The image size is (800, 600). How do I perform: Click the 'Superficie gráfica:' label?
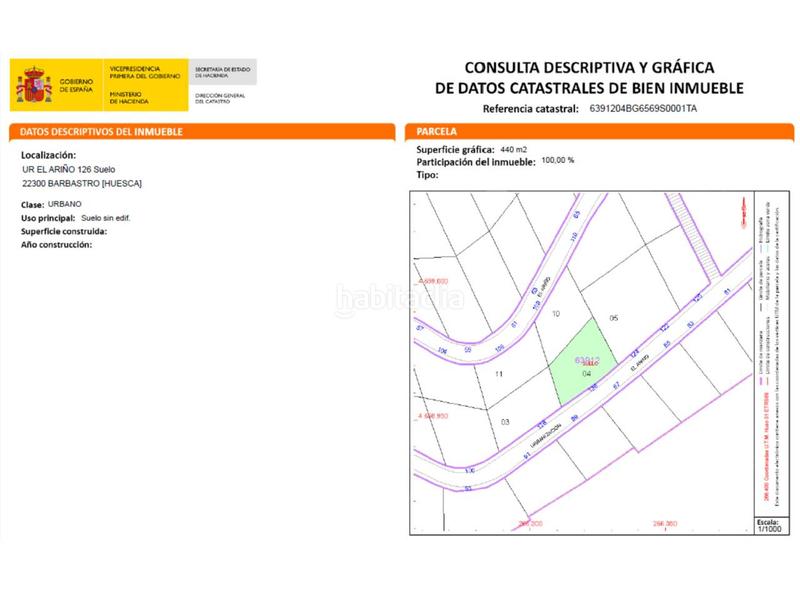[x=455, y=149]
